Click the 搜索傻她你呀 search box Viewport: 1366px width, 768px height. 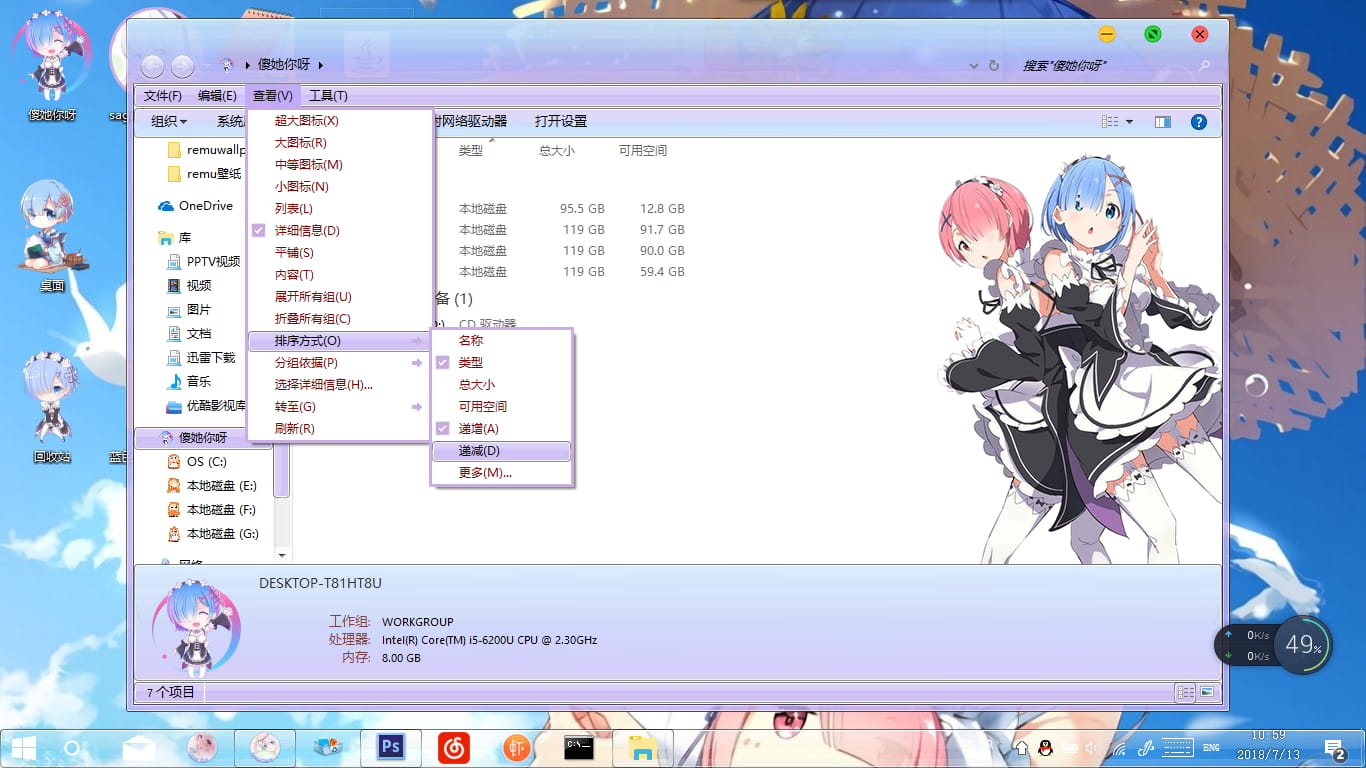pos(1110,65)
